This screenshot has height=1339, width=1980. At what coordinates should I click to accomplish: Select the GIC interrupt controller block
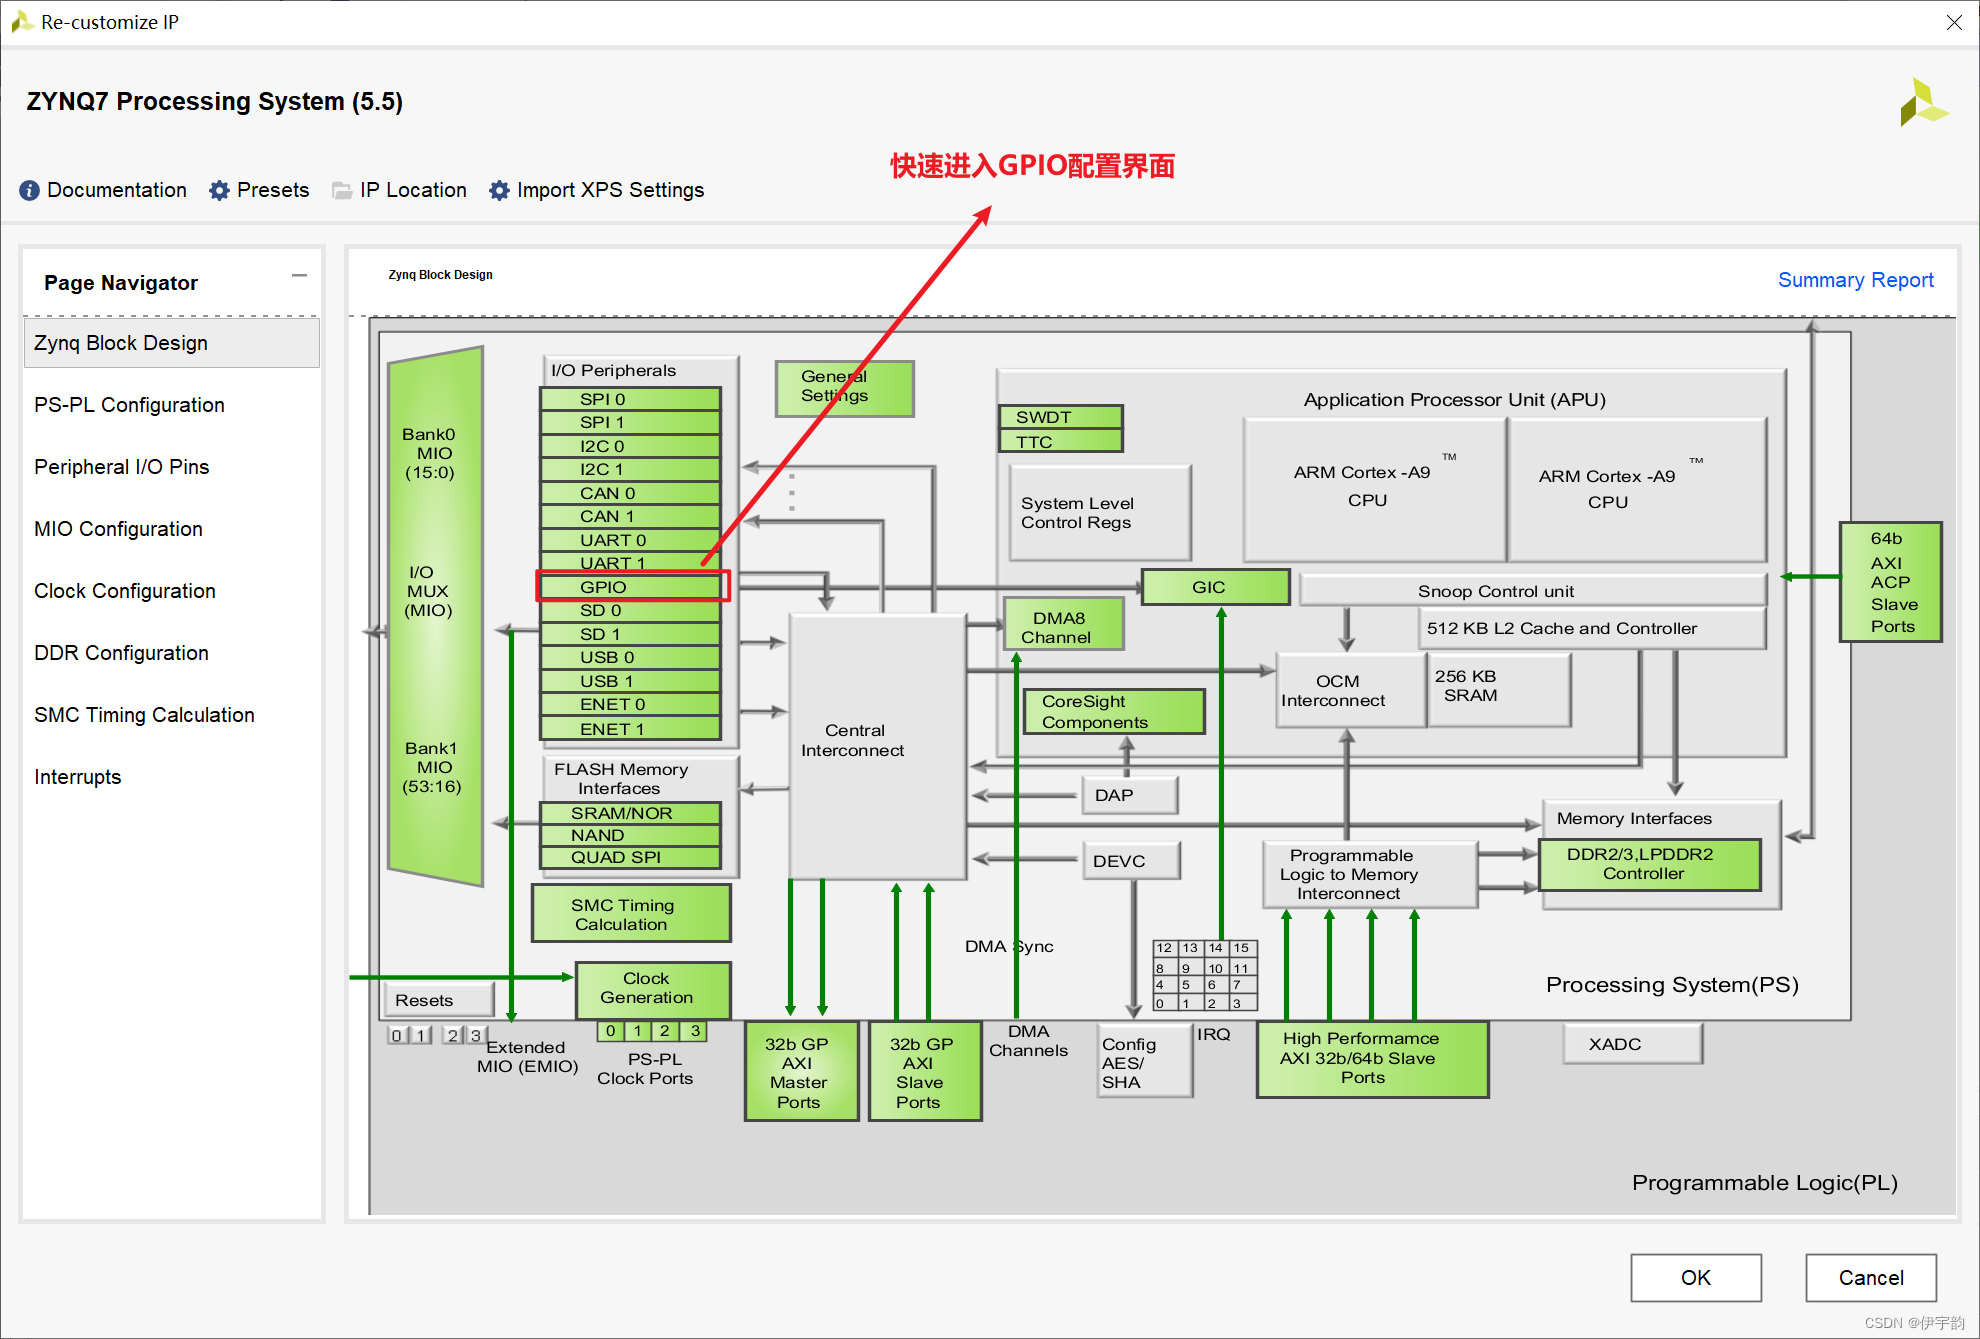click(1214, 587)
